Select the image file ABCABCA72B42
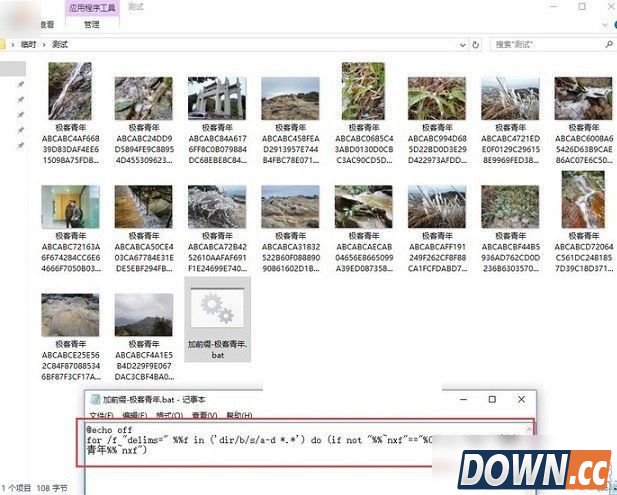Image resolution: width=617 pixels, height=495 pixels. click(217, 207)
